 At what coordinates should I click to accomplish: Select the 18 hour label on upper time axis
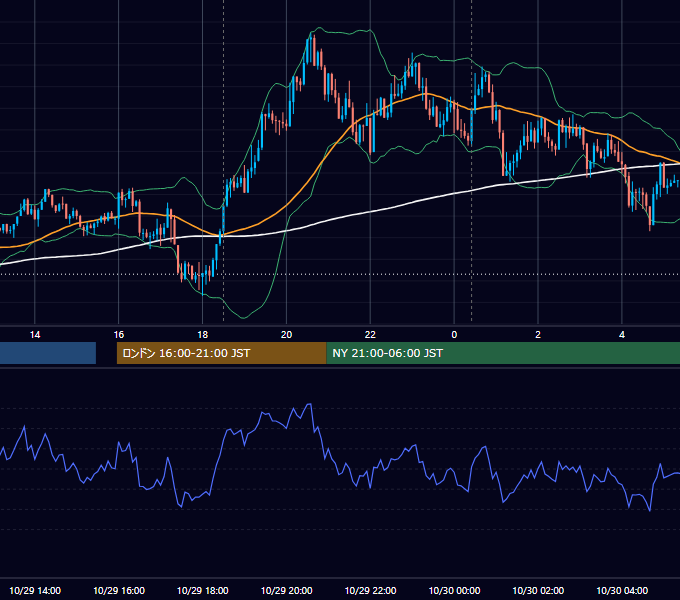pyautogui.click(x=203, y=335)
